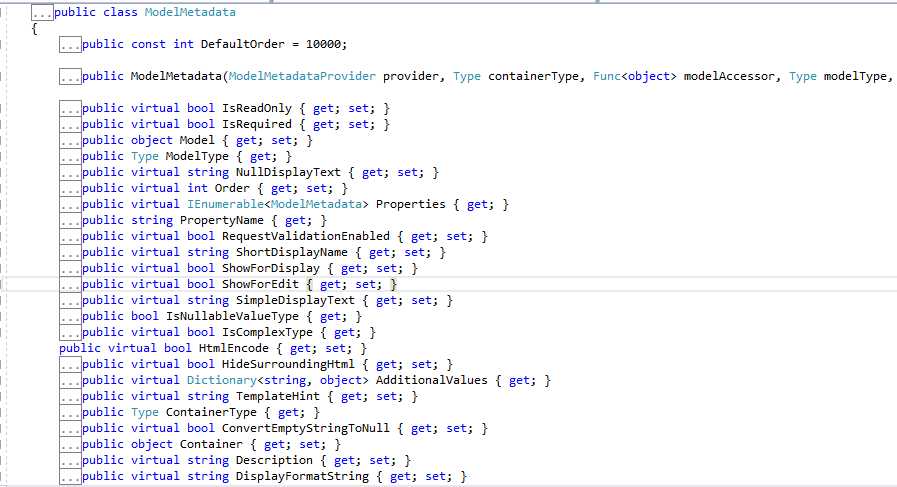Expand collapsed block before ShowForDisplay property
This screenshot has height=487, width=897.
70,269
